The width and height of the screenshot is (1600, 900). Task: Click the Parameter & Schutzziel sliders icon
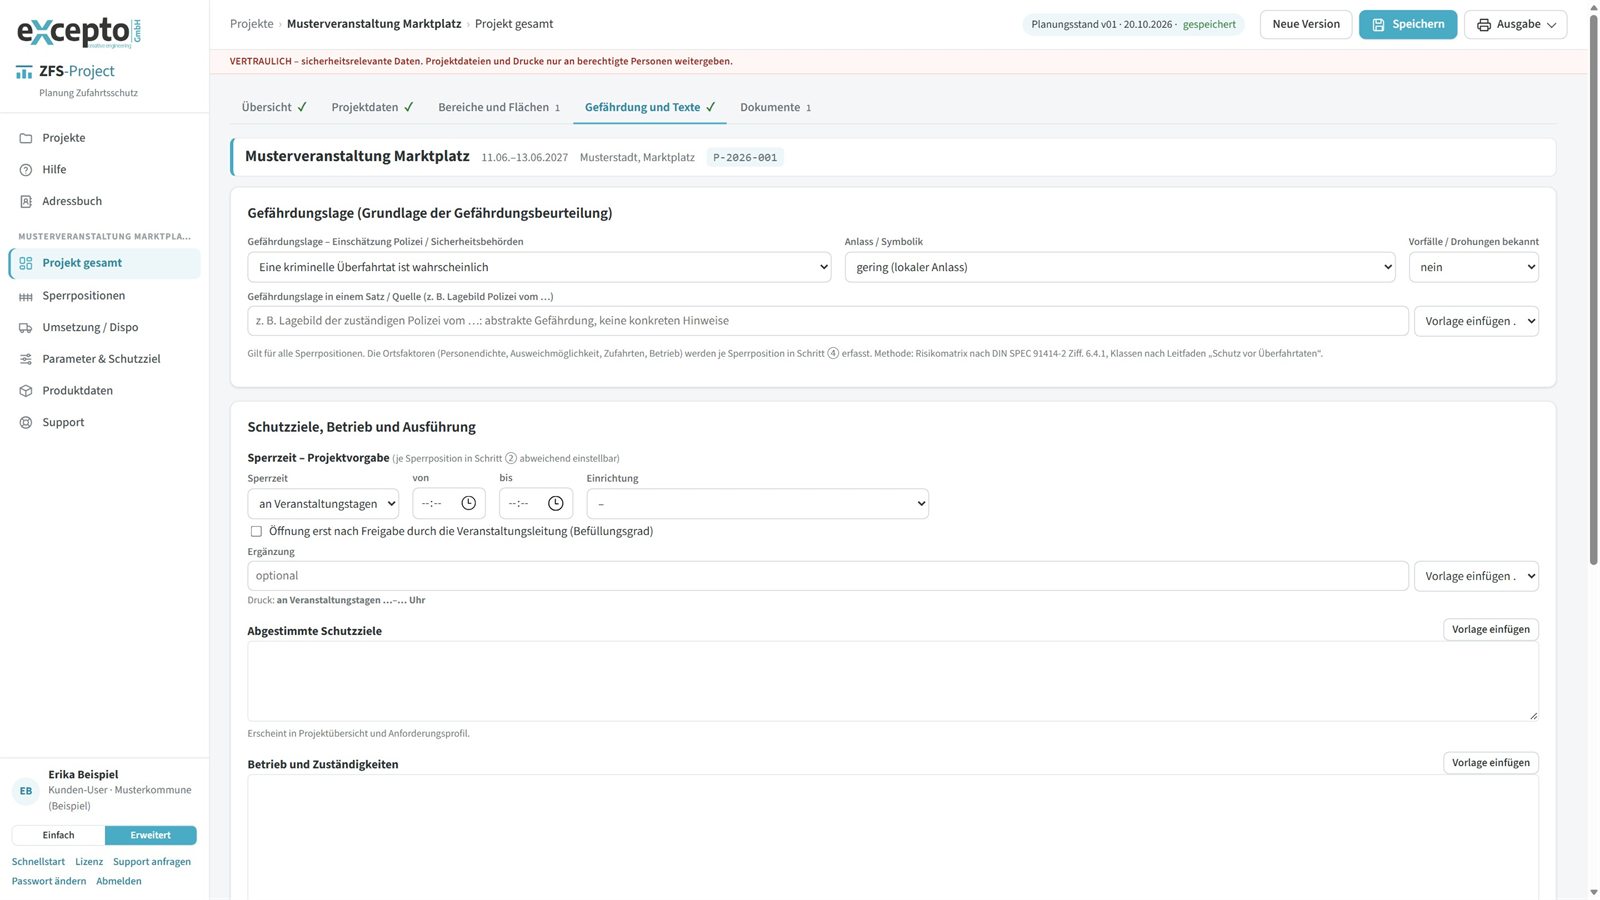pos(26,359)
